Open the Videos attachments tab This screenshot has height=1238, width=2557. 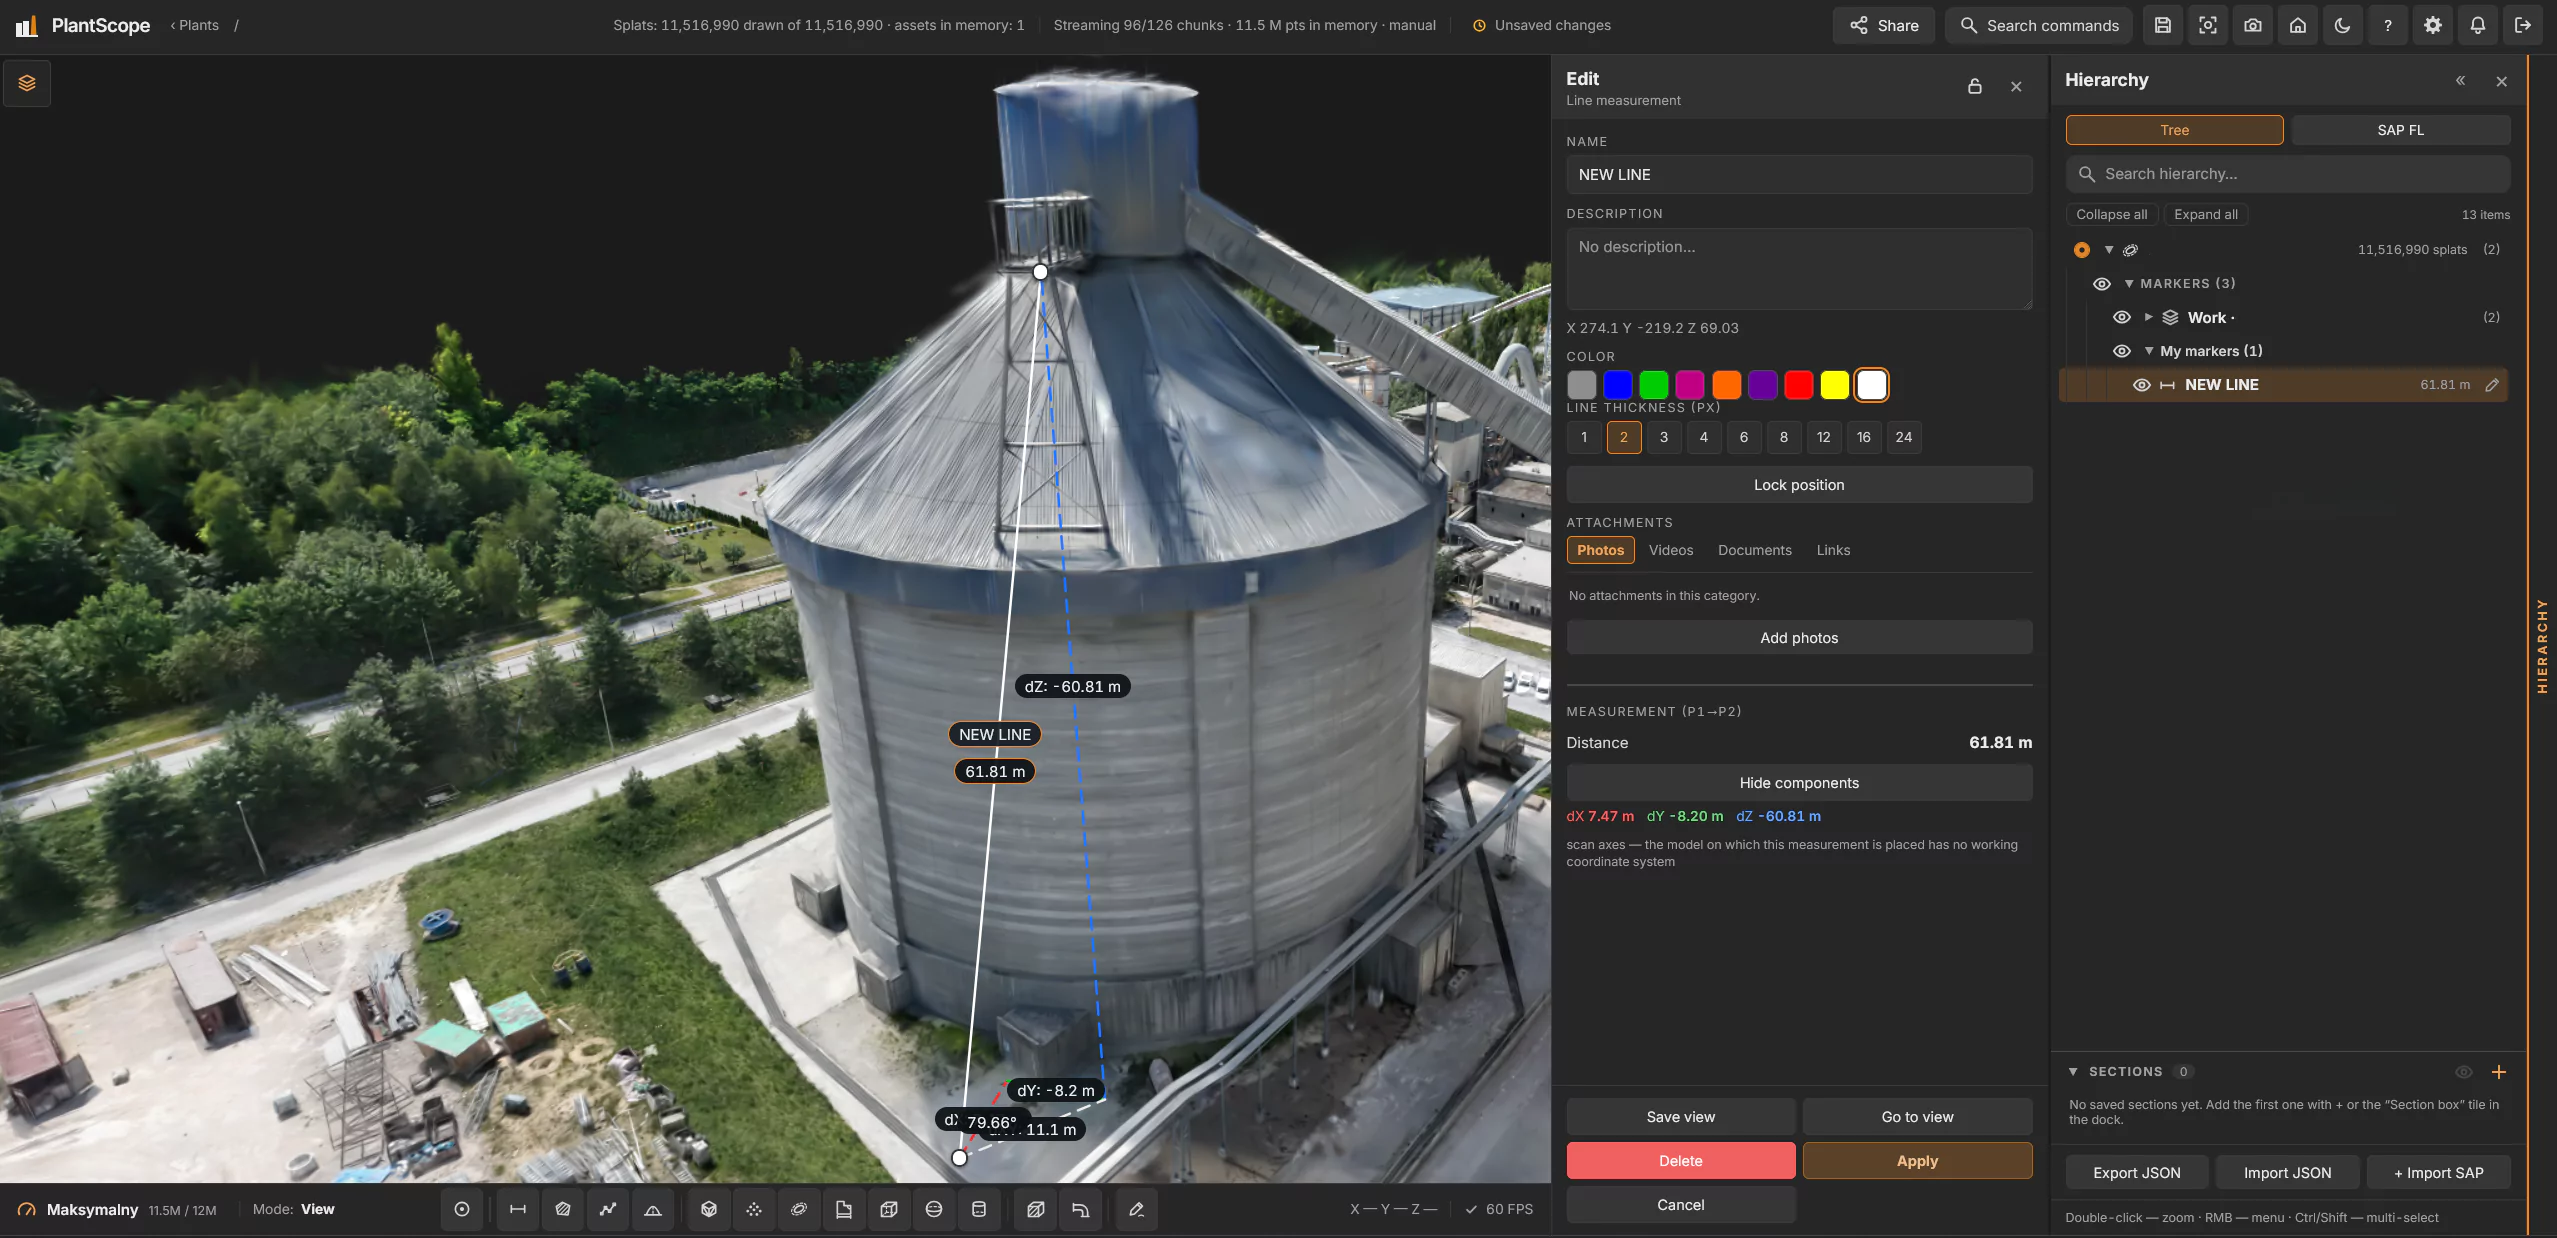tap(1671, 550)
